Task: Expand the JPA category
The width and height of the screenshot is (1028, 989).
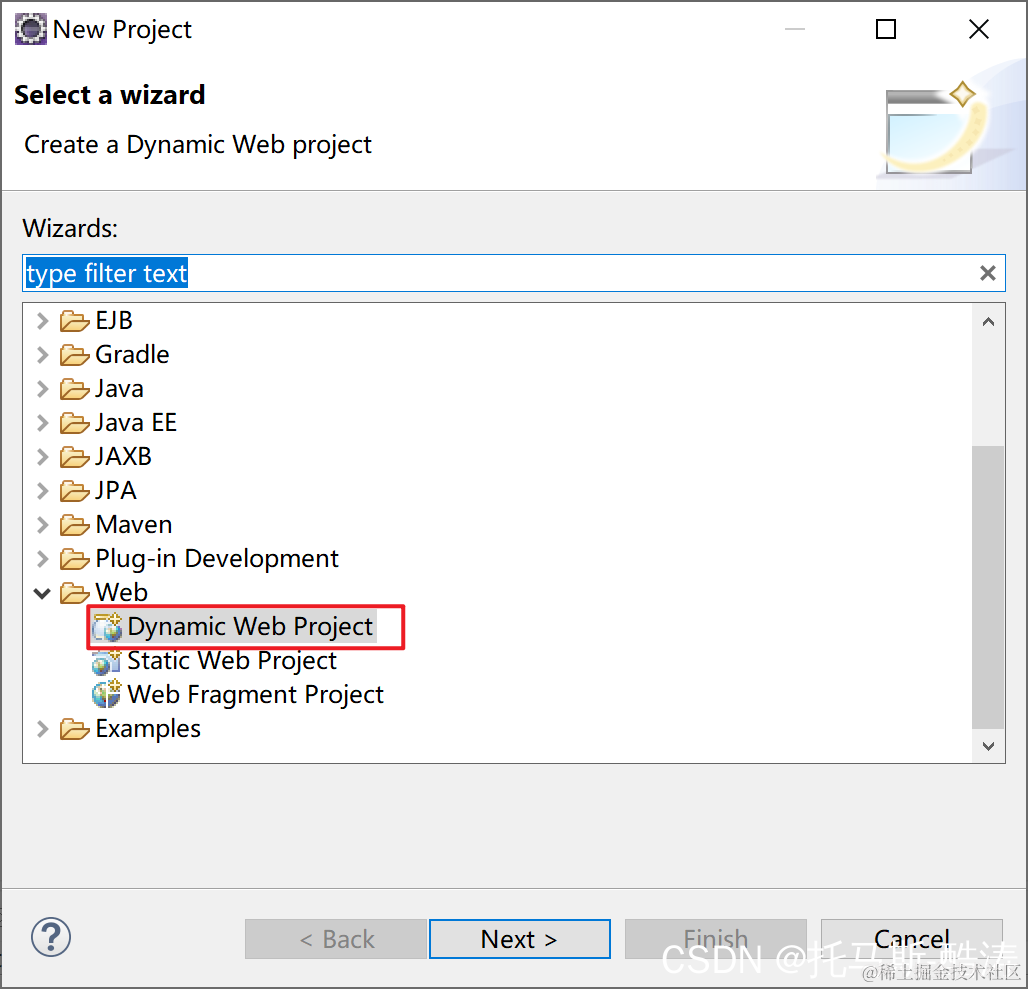Action: (43, 491)
